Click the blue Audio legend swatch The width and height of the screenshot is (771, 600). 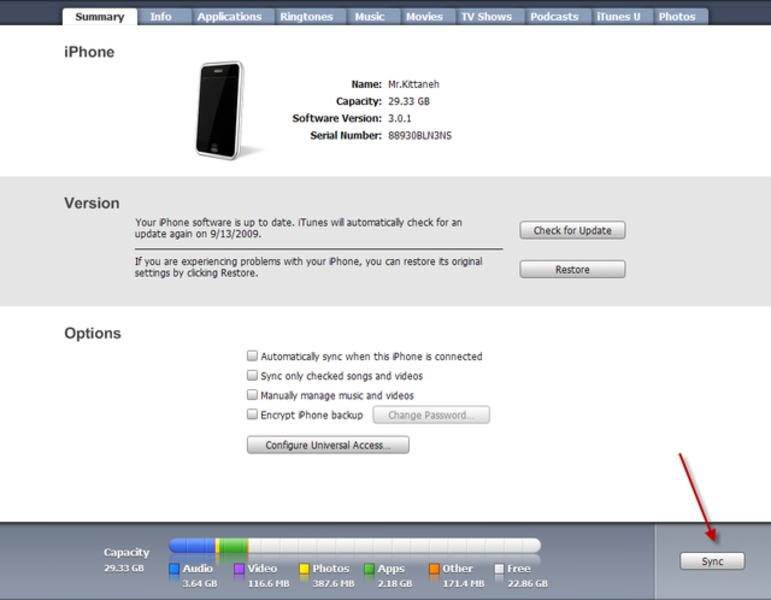(x=174, y=569)
